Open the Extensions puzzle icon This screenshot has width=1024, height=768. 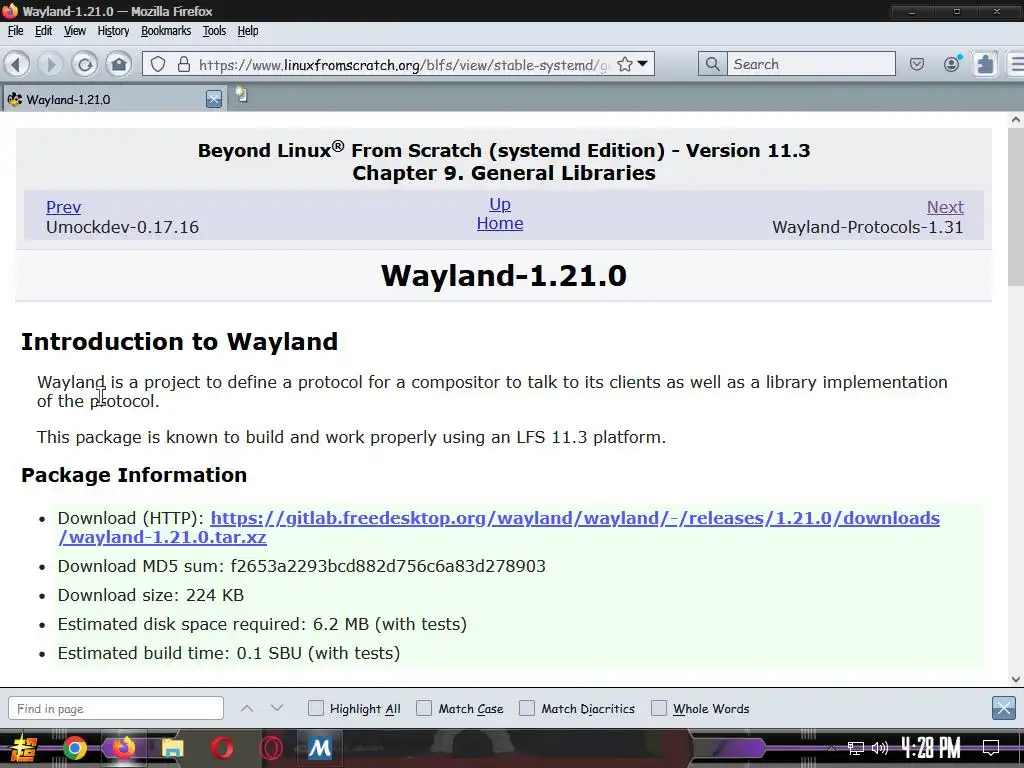click(985, 64)
